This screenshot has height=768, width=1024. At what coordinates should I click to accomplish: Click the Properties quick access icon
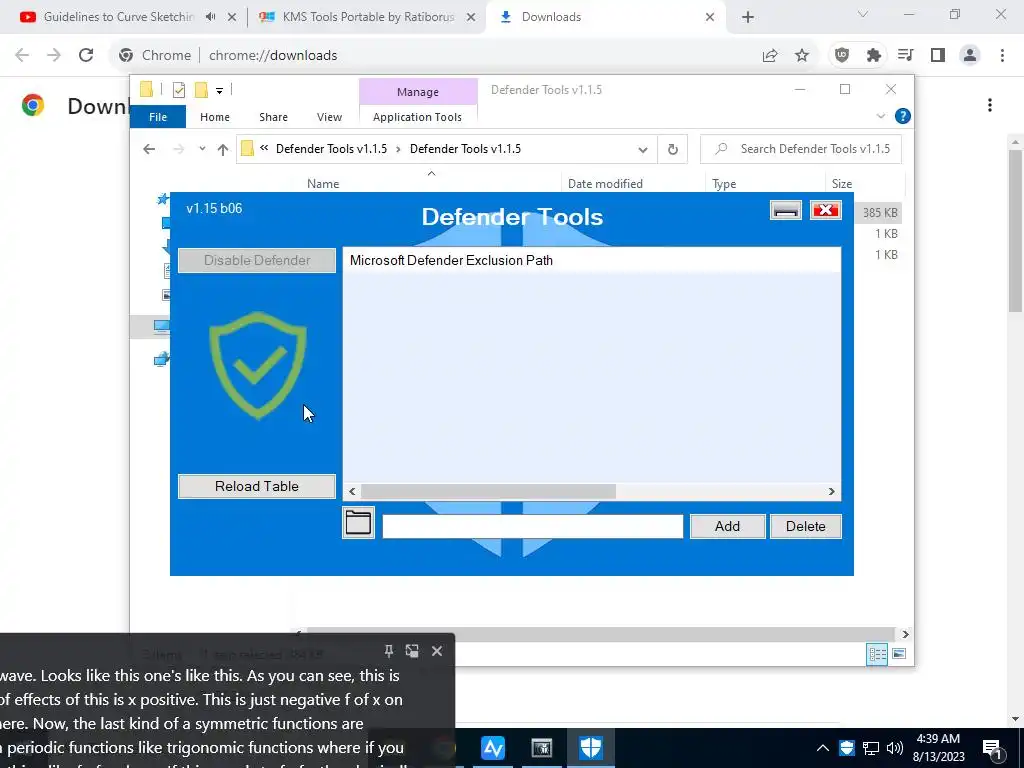pyautogui.click(x=178, y=90)
